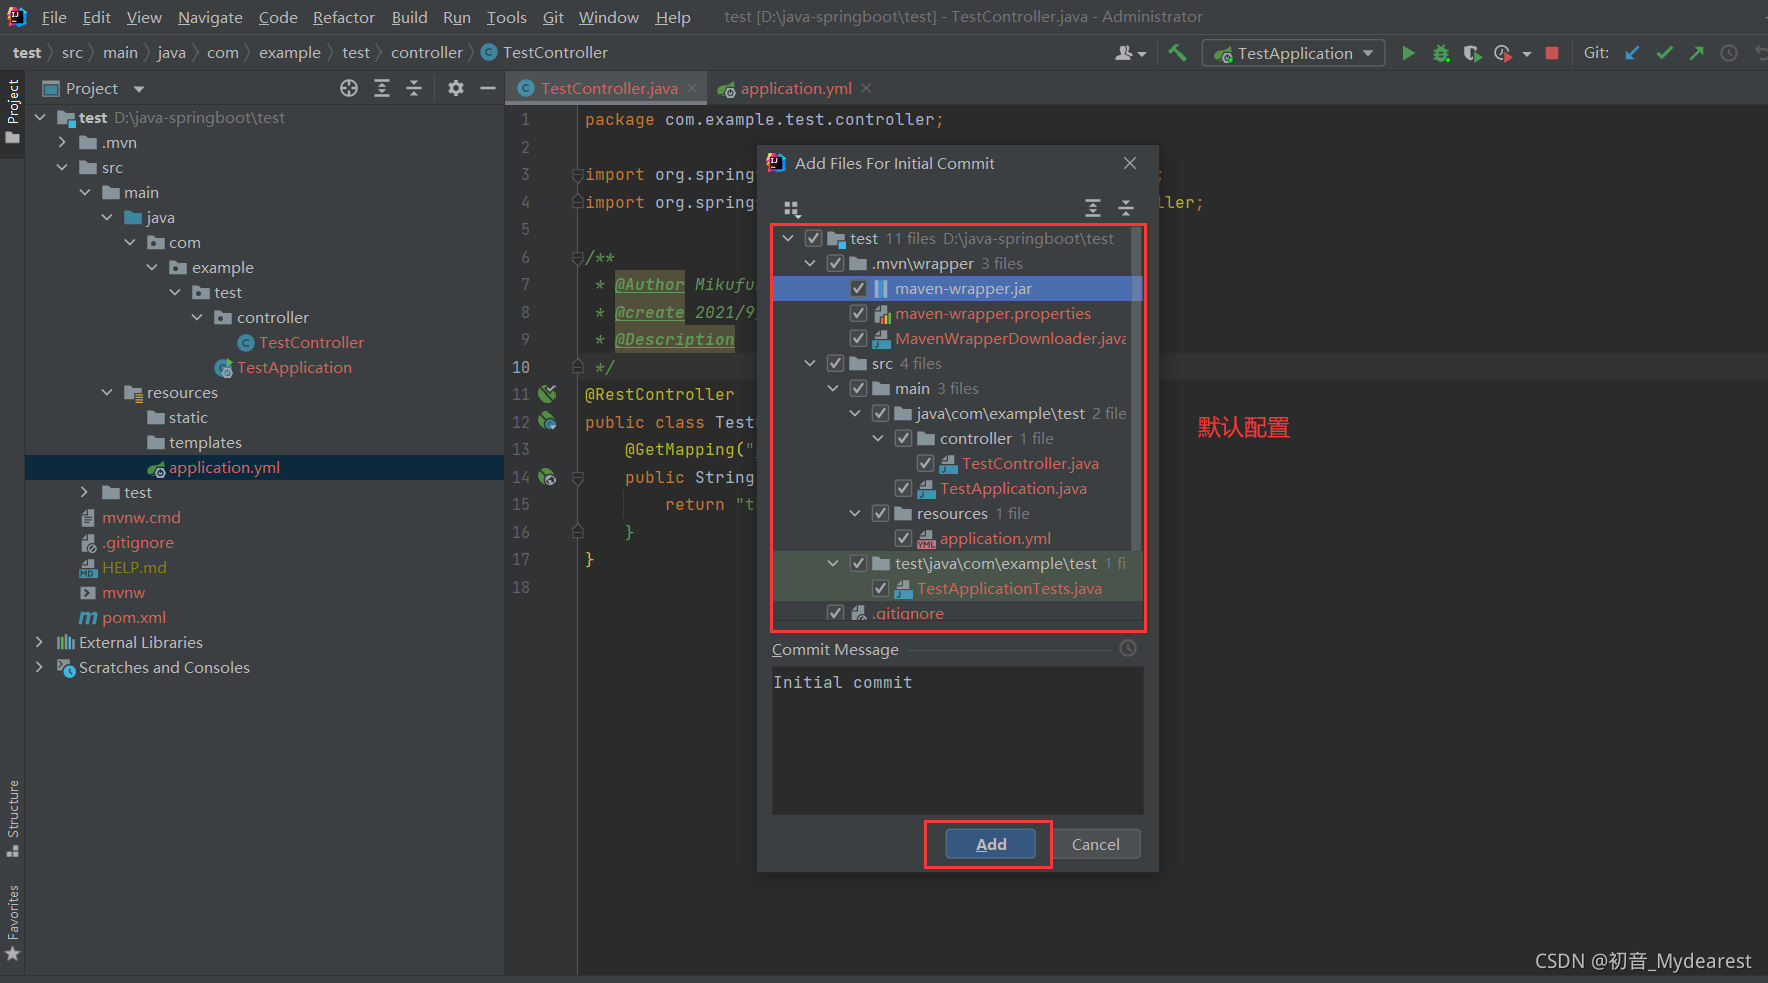Stop the running application with the red square
The height and width of the screenshot is (983, 1768).
click(x=1552, y=53)
